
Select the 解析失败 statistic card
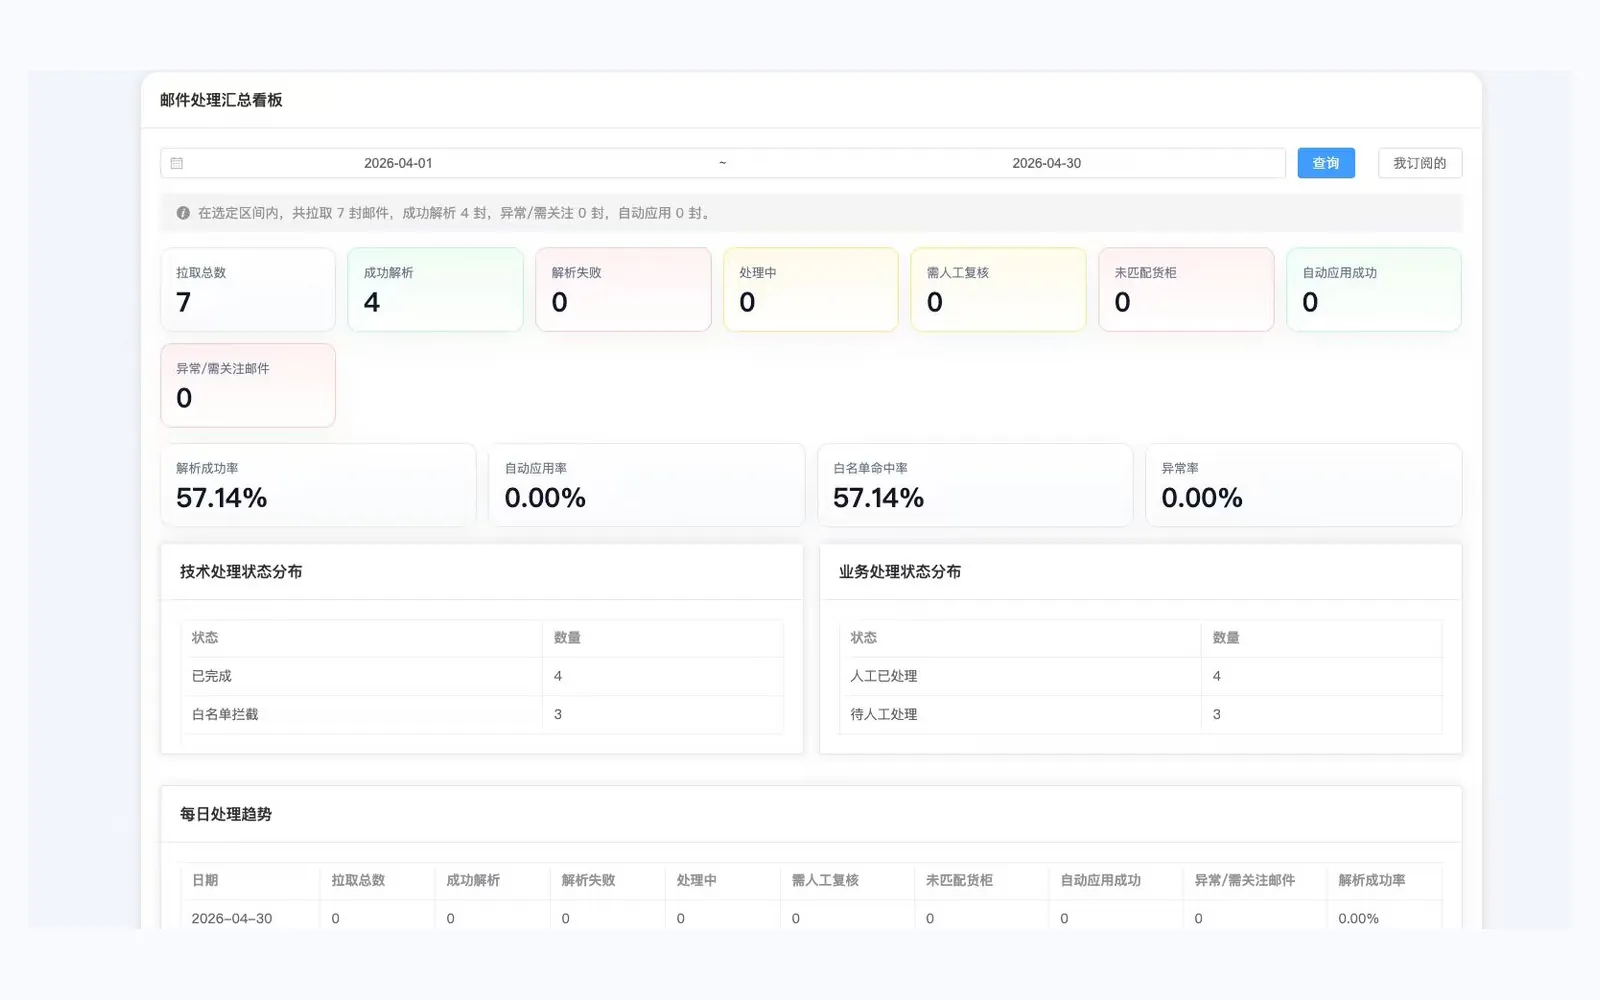(623, 289)
